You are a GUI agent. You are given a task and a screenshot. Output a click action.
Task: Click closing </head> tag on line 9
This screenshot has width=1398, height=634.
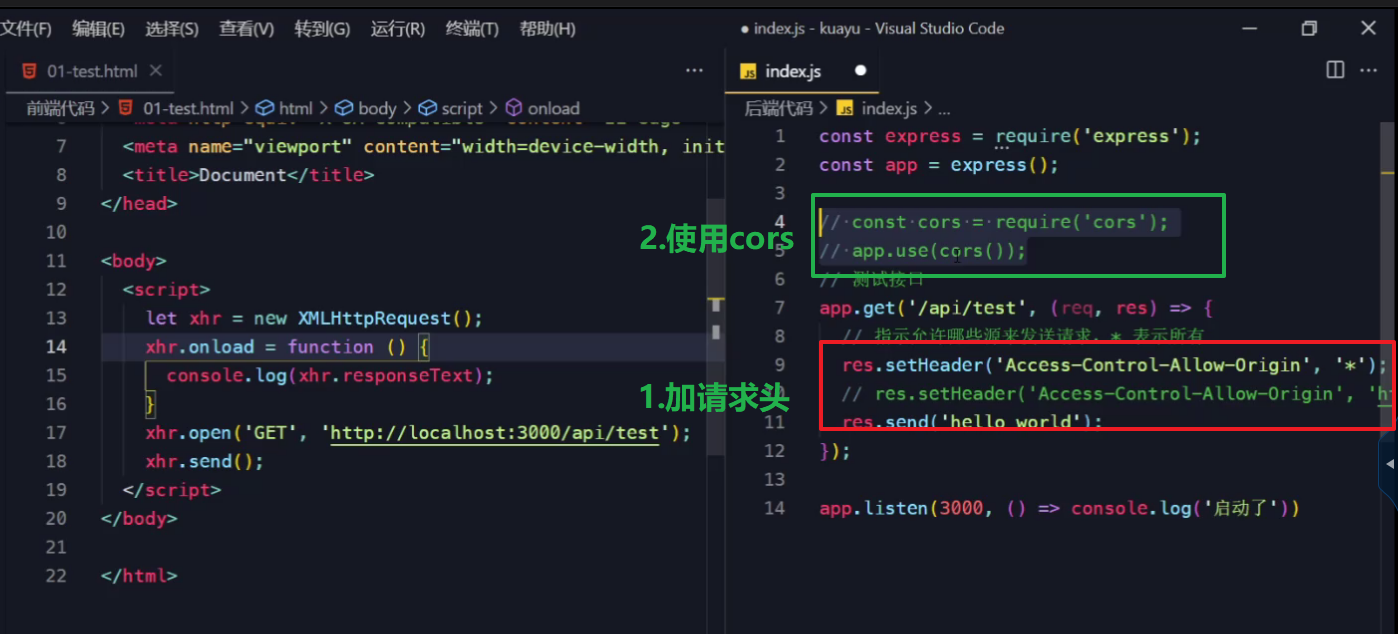click(139, 204)
